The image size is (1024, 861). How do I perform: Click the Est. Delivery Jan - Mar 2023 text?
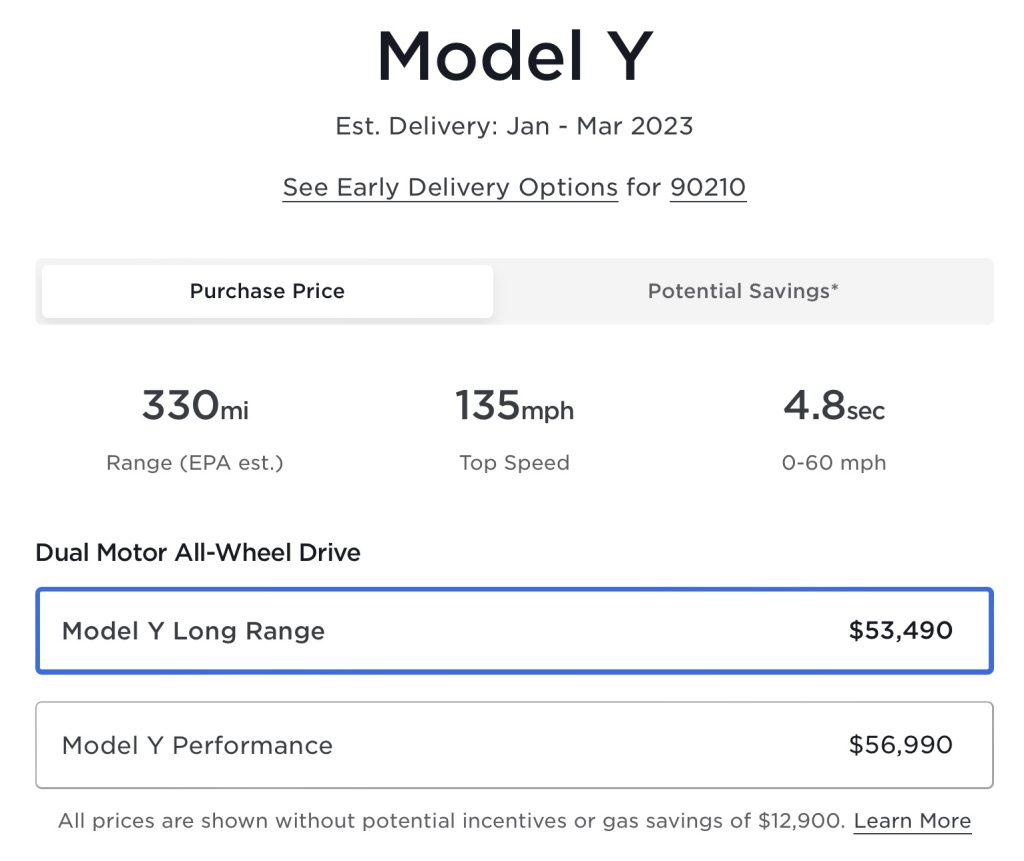click(514, 127)
